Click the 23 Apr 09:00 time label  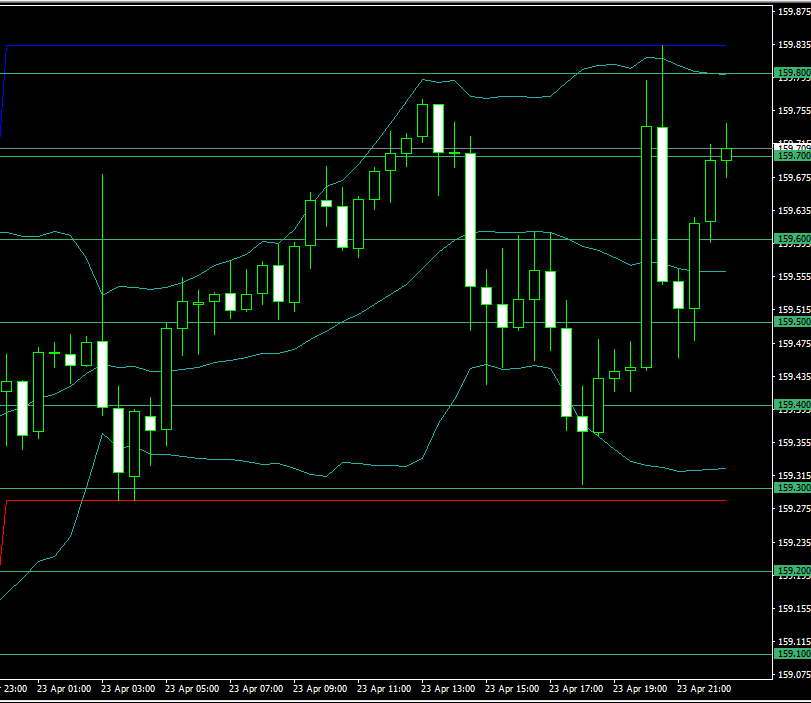click(x=319, y=689)
